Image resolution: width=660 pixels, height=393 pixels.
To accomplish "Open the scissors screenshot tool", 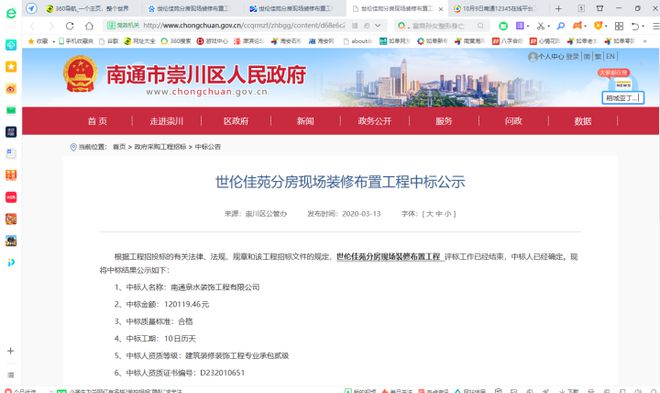I will coord(540,26).
